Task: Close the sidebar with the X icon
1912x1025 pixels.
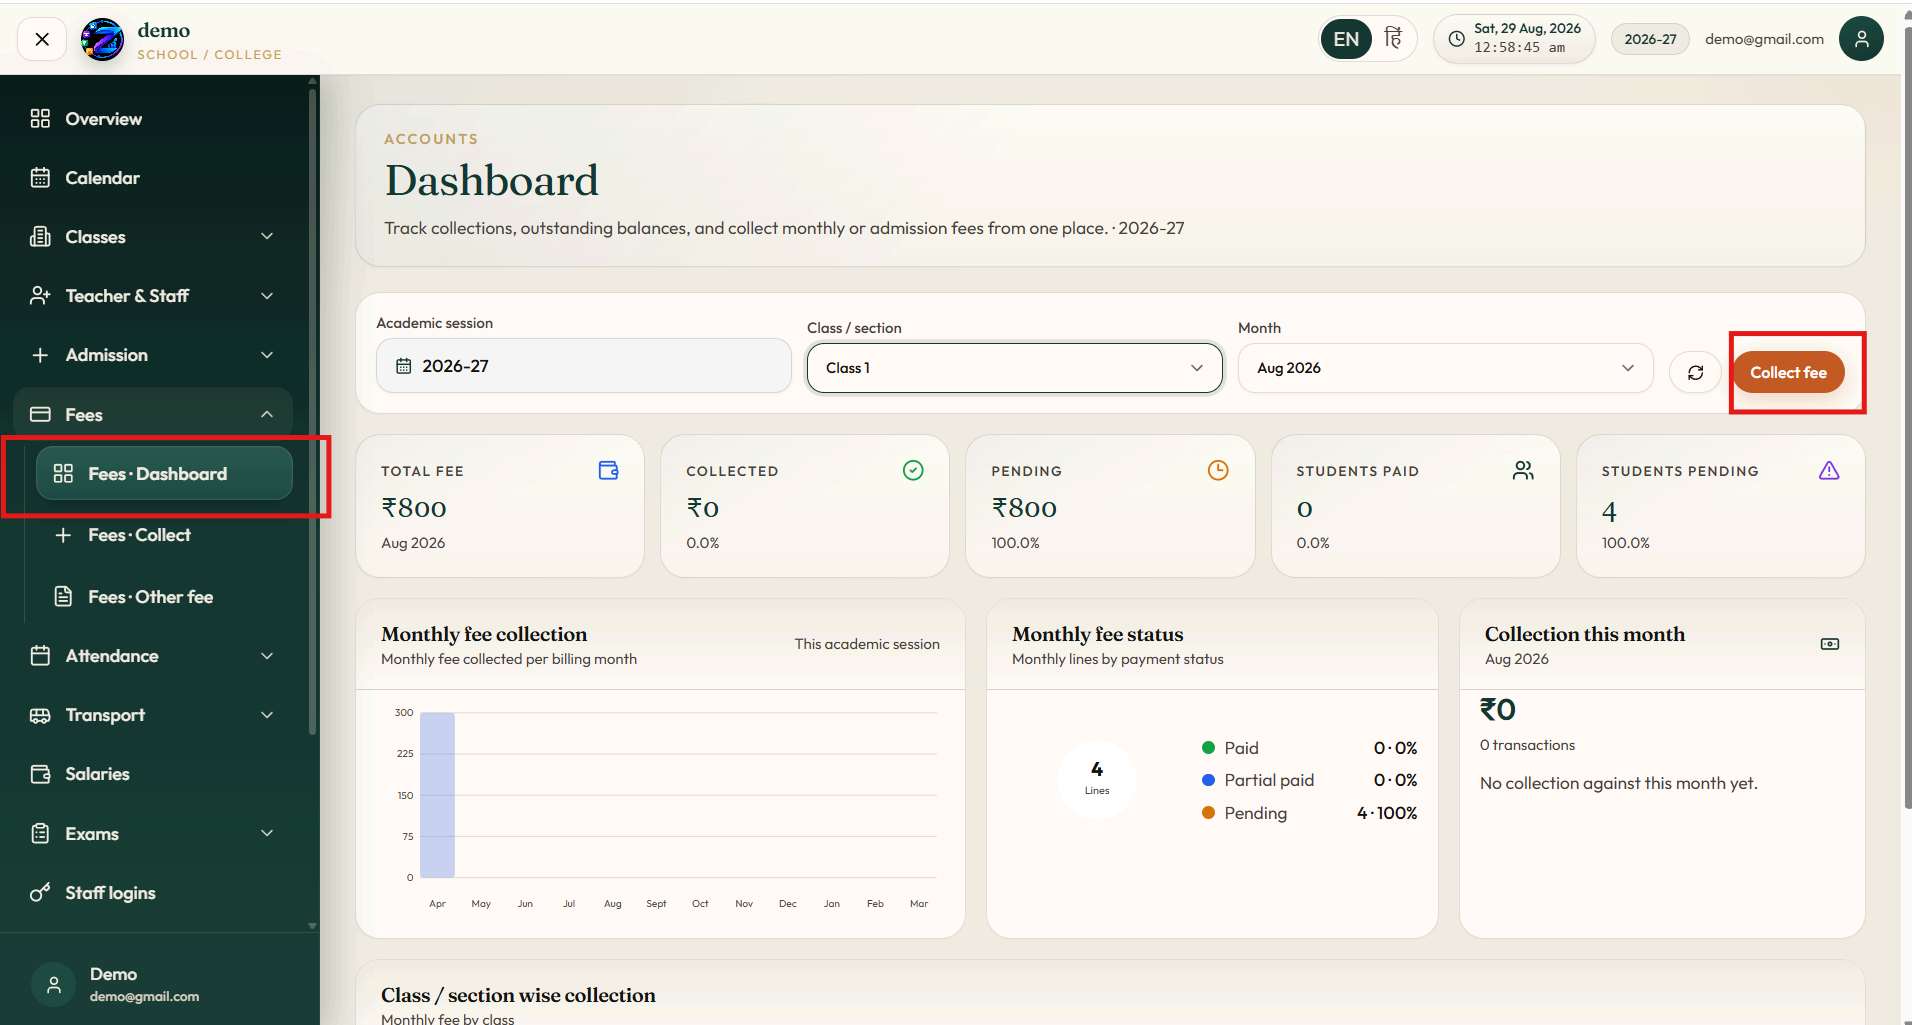Action: (42, 39)
